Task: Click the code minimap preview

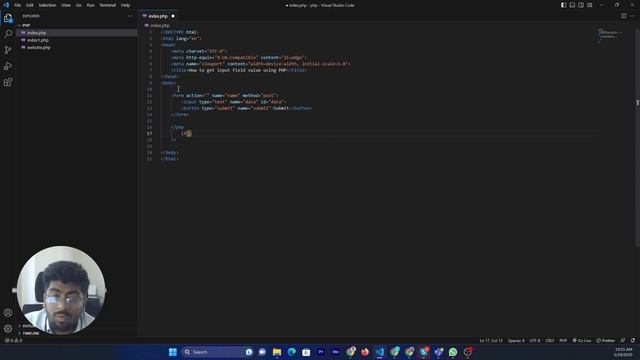Action: pos(610,36)
